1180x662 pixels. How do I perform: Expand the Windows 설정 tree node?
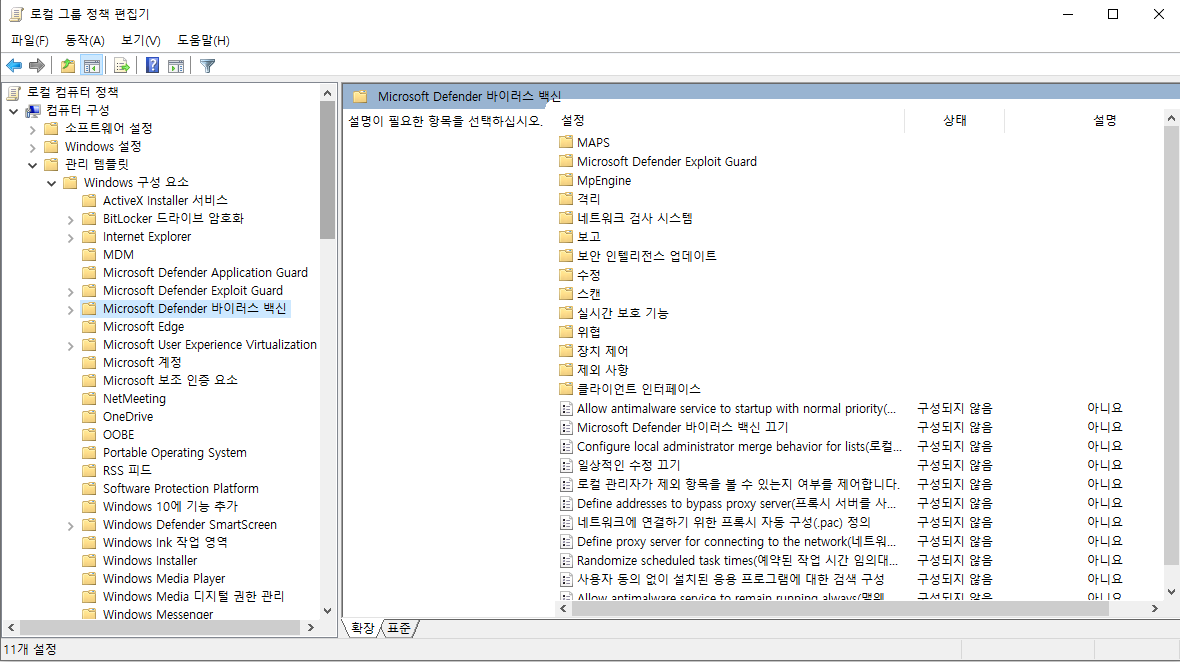coord(32,147)
